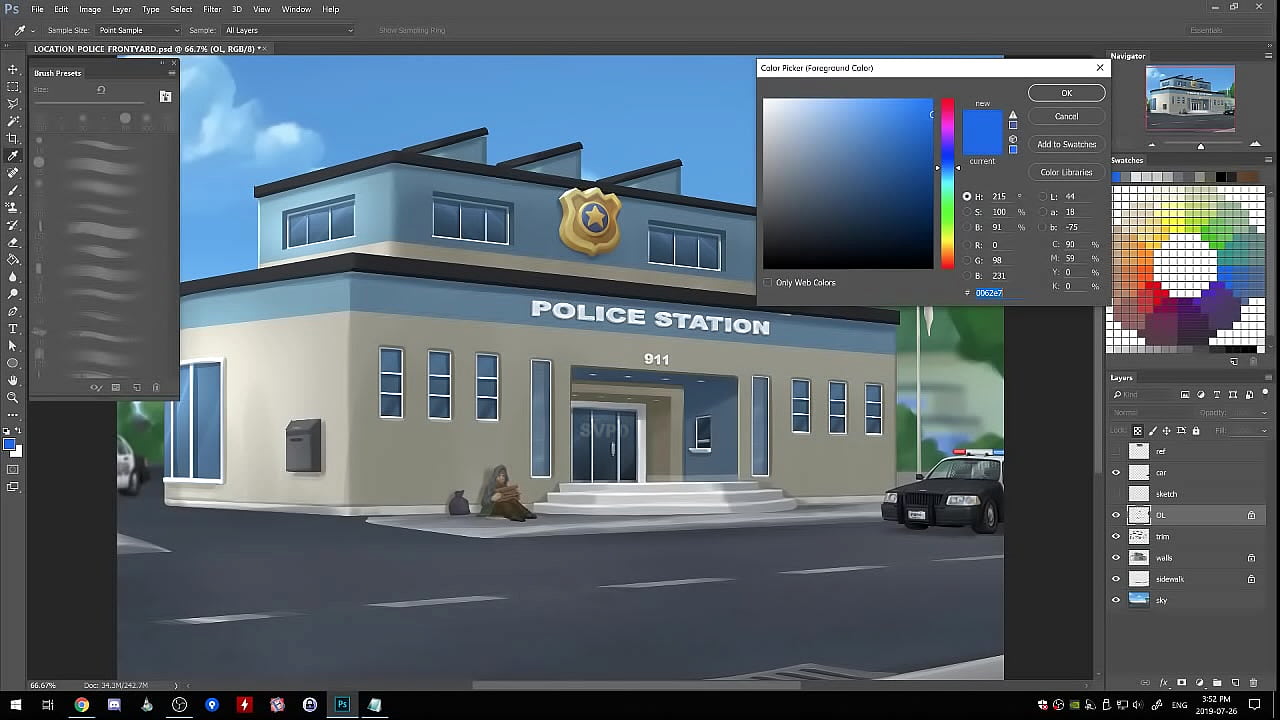Enable Only Web Colors in Color Picker
Image resolution: width=1280 pixels, height=720 pixels.
769,282
